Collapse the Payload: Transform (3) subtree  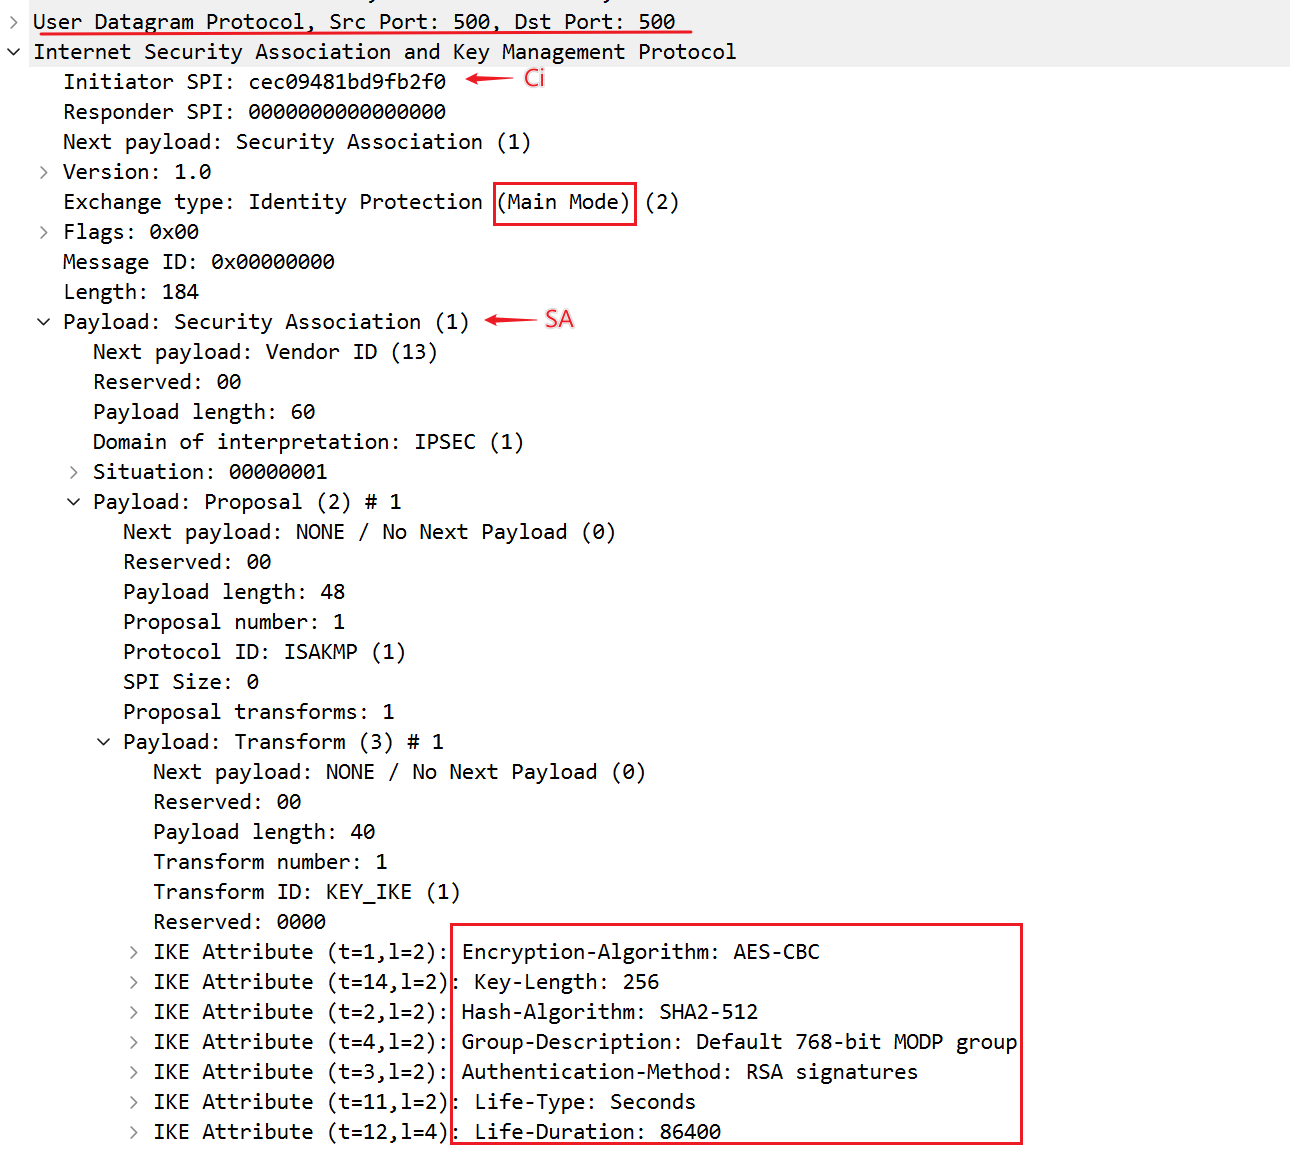tap(104, 741)
